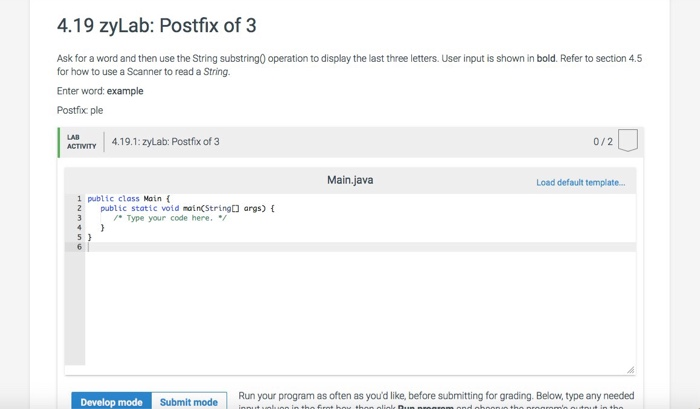The height and width of the screenshot is (409, 700).
Task: Click the 'public class Main {' code line
Action: [129, 198]
